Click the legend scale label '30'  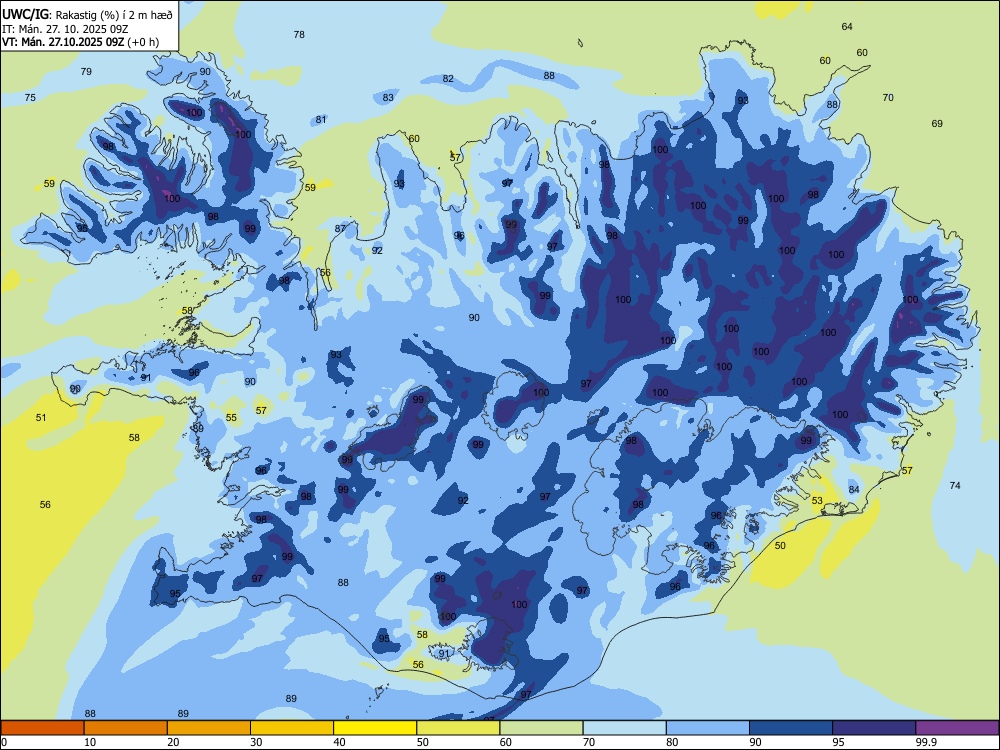[256, 742]
